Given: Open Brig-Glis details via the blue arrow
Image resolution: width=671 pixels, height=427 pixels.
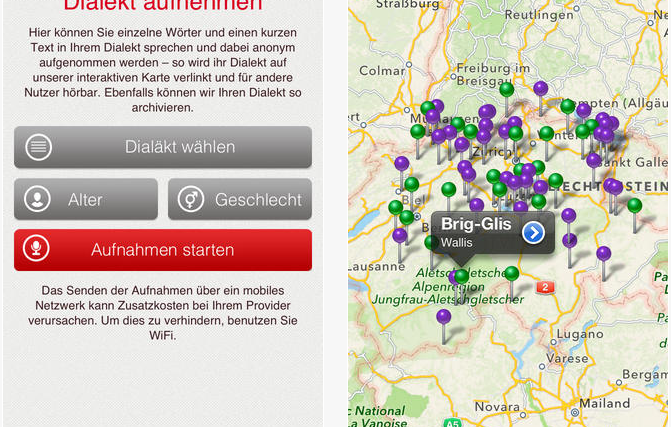Looking at the screenshot, I should coord(533,232).
